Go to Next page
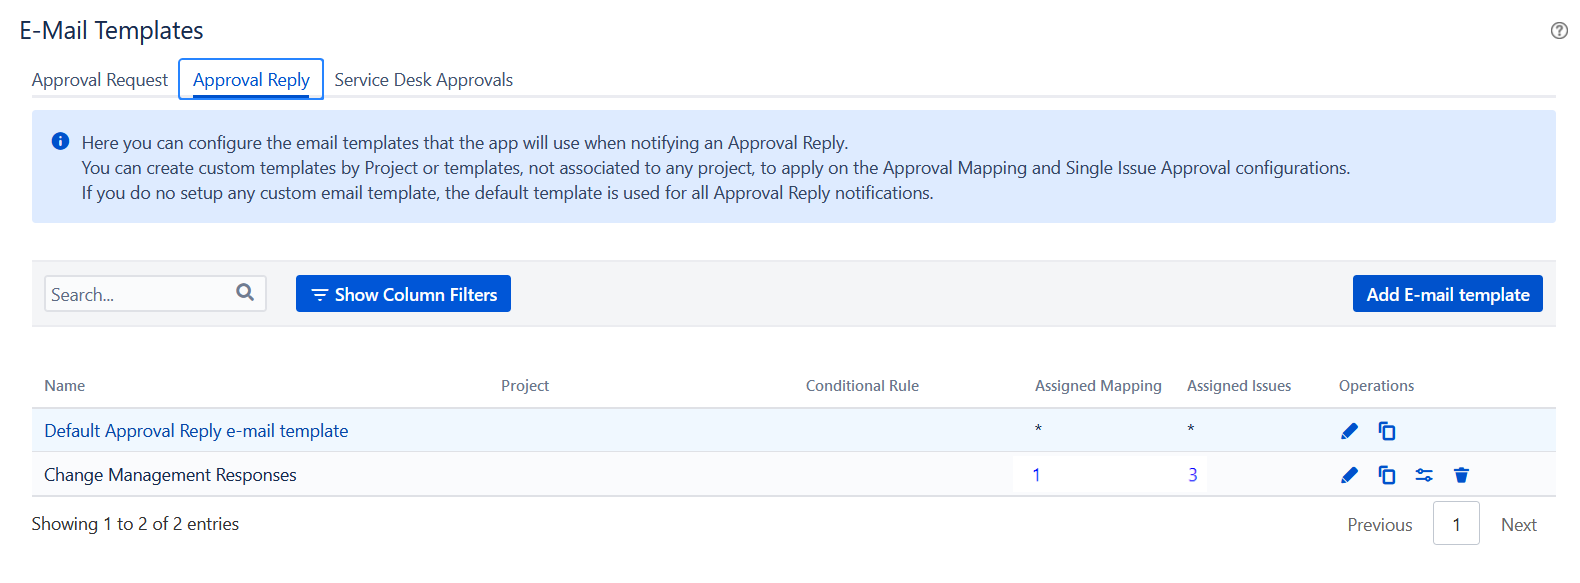This screenshot has height=583, width=1580. [x=1518, y=525]
